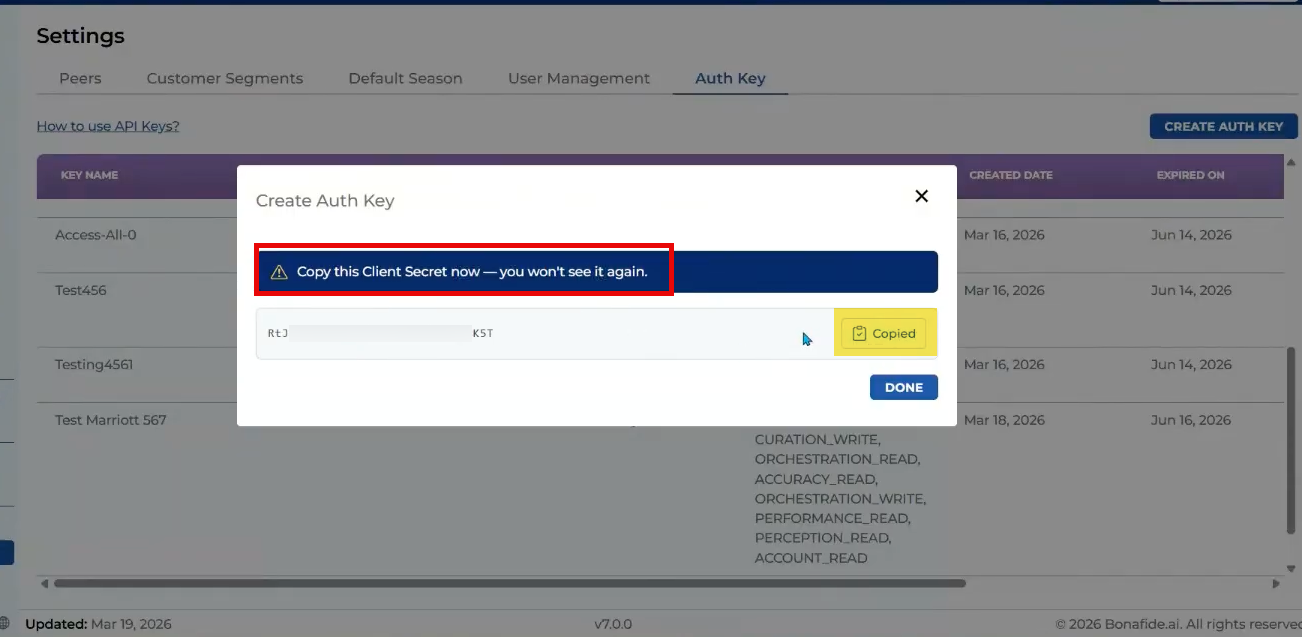Click the Test Marriott 567 key row
This screenshot has width=1302, height=637.
click(x=111, y=420)
